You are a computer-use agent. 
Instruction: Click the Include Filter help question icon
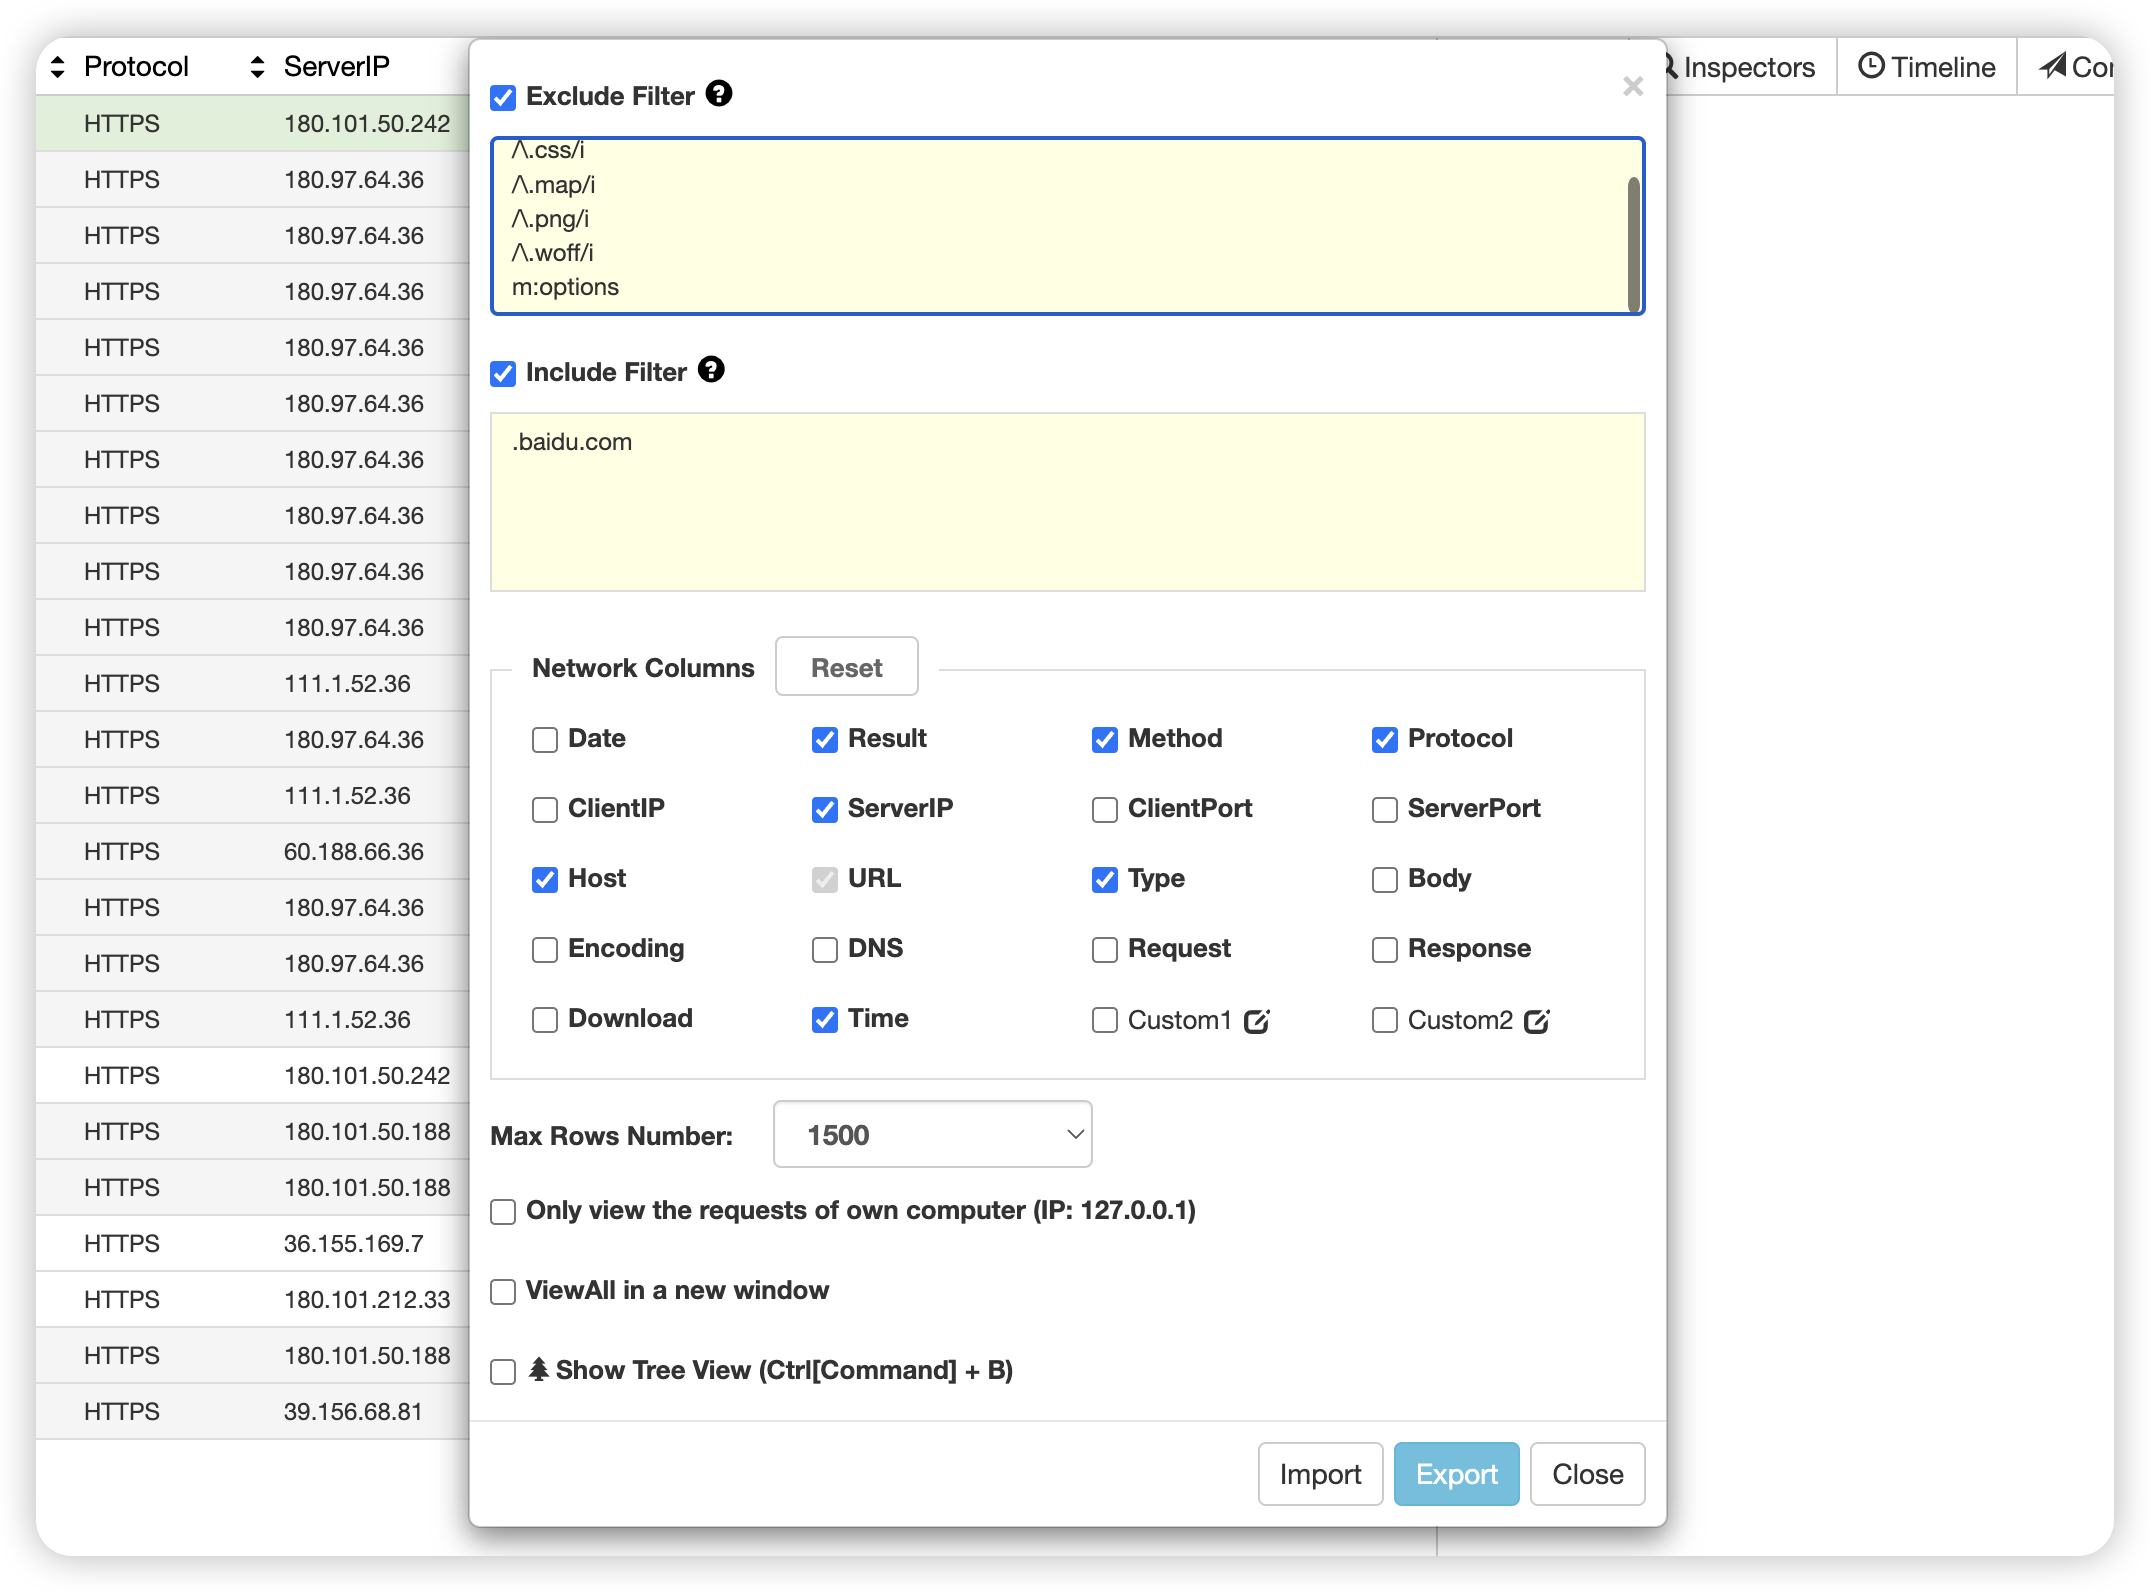(710, 370)
